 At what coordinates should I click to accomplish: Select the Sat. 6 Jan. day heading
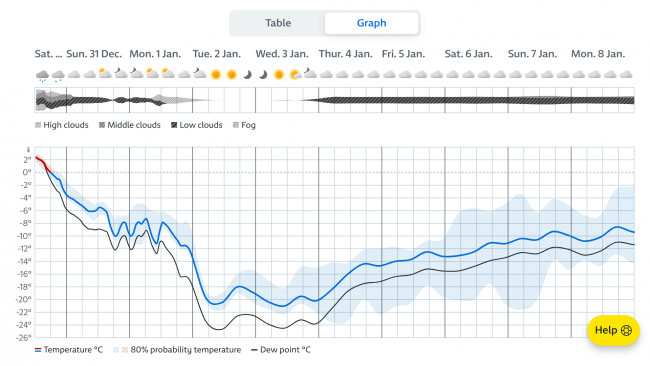[x=468, y=54]
